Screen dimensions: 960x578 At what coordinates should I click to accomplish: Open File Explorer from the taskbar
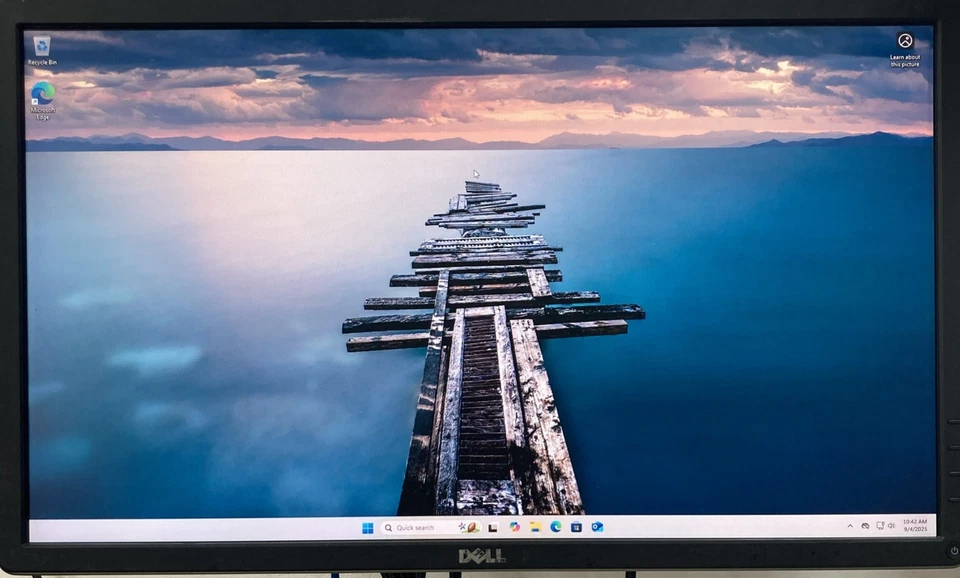(x=535, y=527)
